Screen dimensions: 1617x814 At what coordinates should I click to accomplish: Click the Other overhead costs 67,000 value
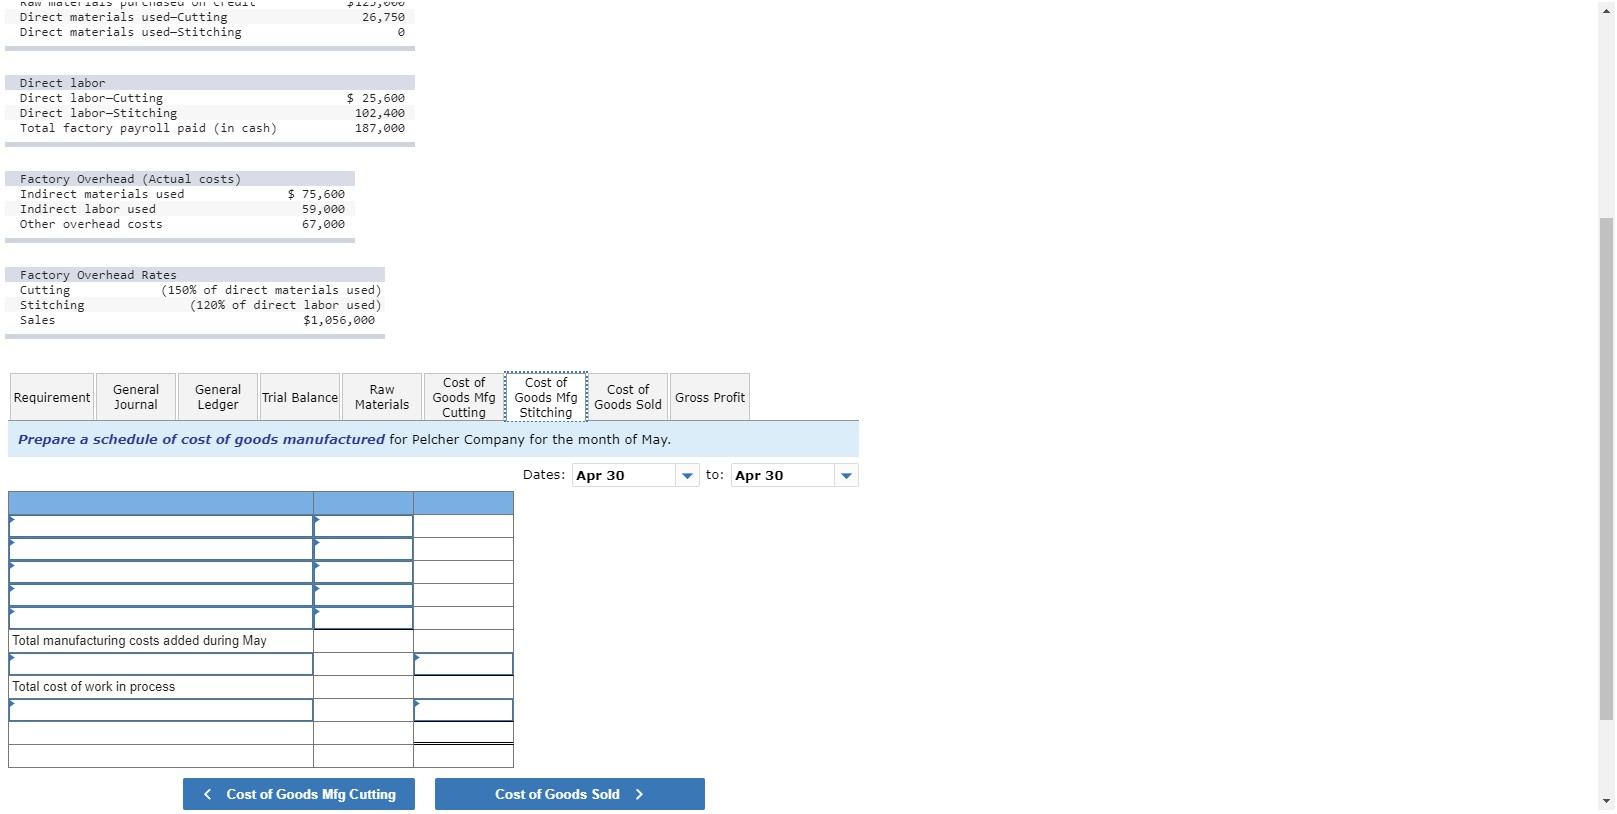(x=323, y=224)
